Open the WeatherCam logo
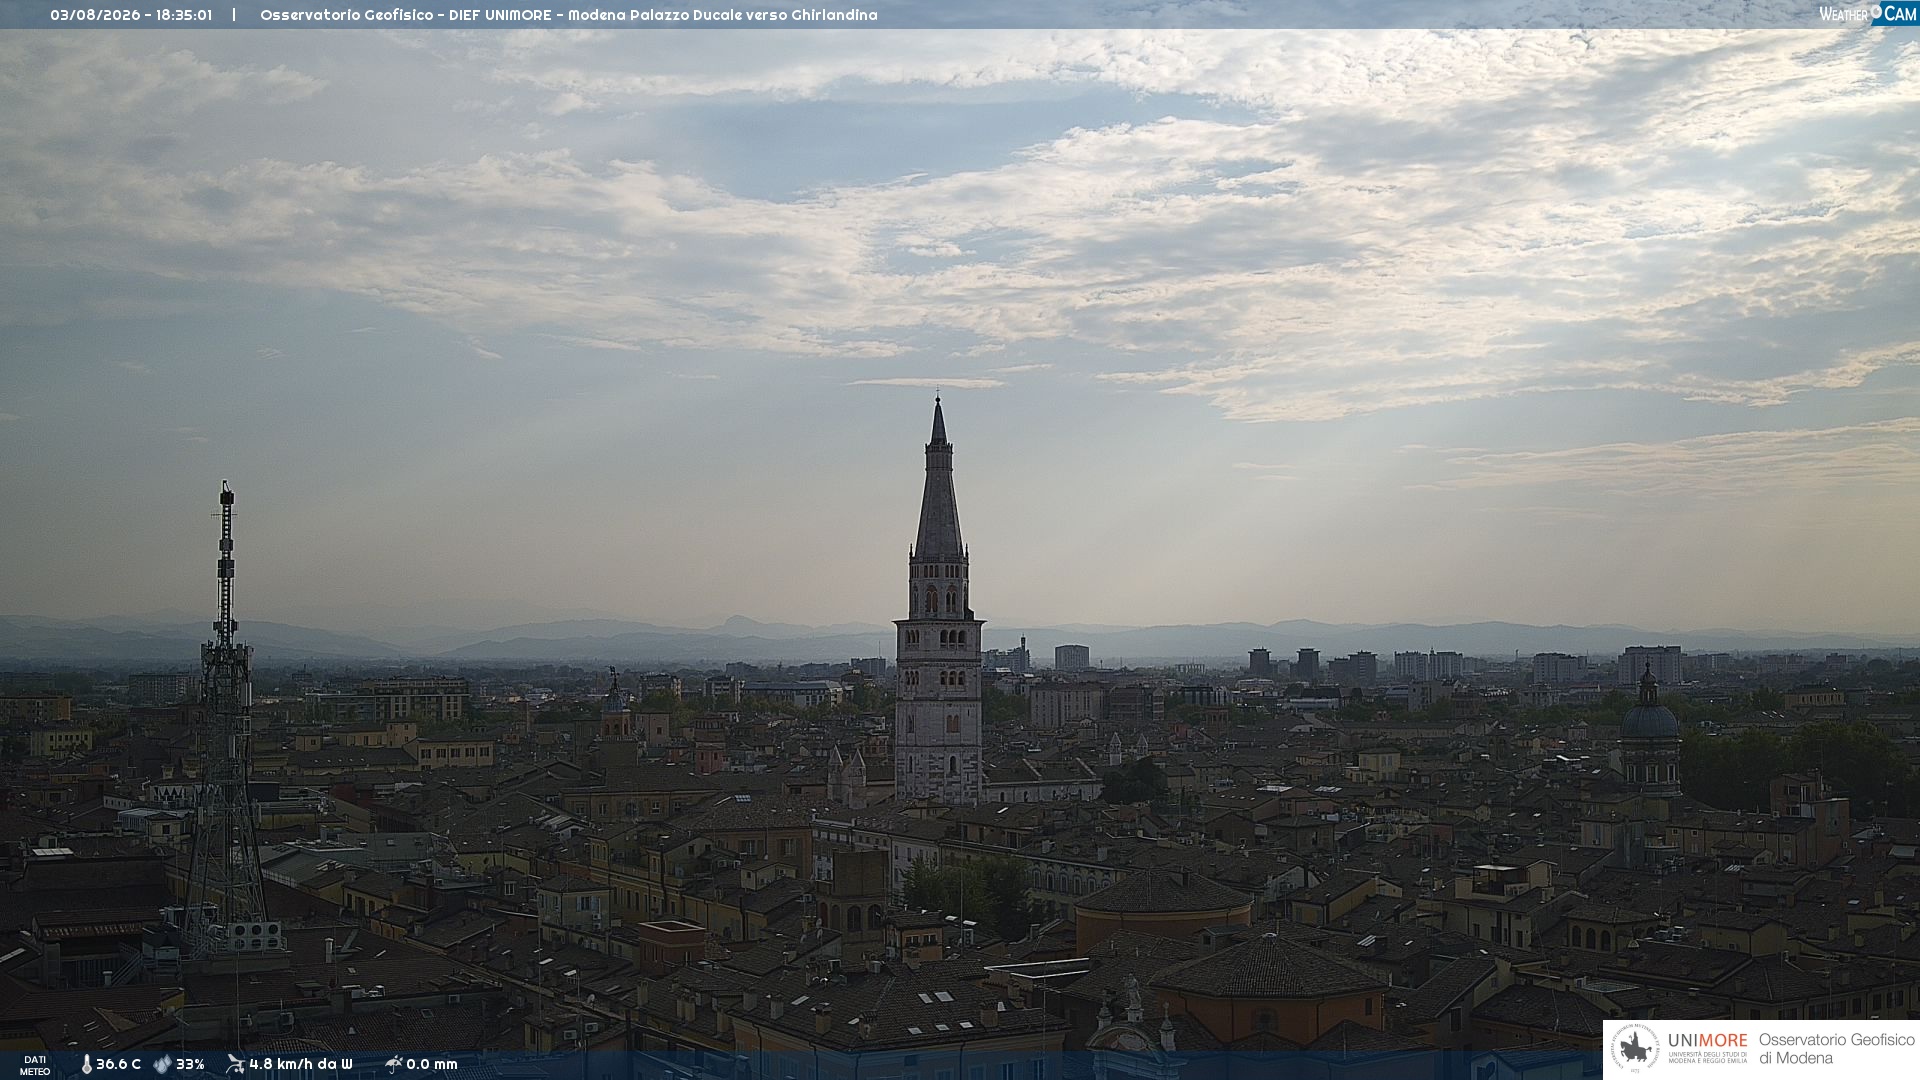1920x1080 pixels. [1867, 13]
